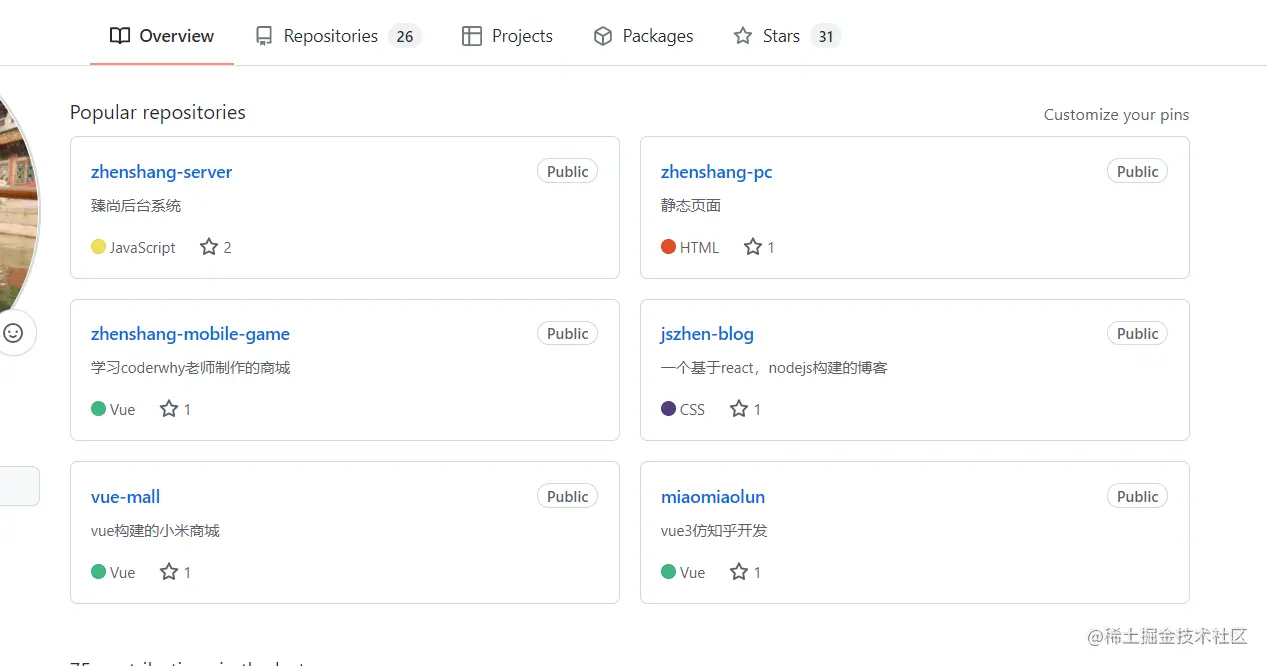
Task: Click Public badge on zhenshang-server
Action: click(x=568, y=171)
